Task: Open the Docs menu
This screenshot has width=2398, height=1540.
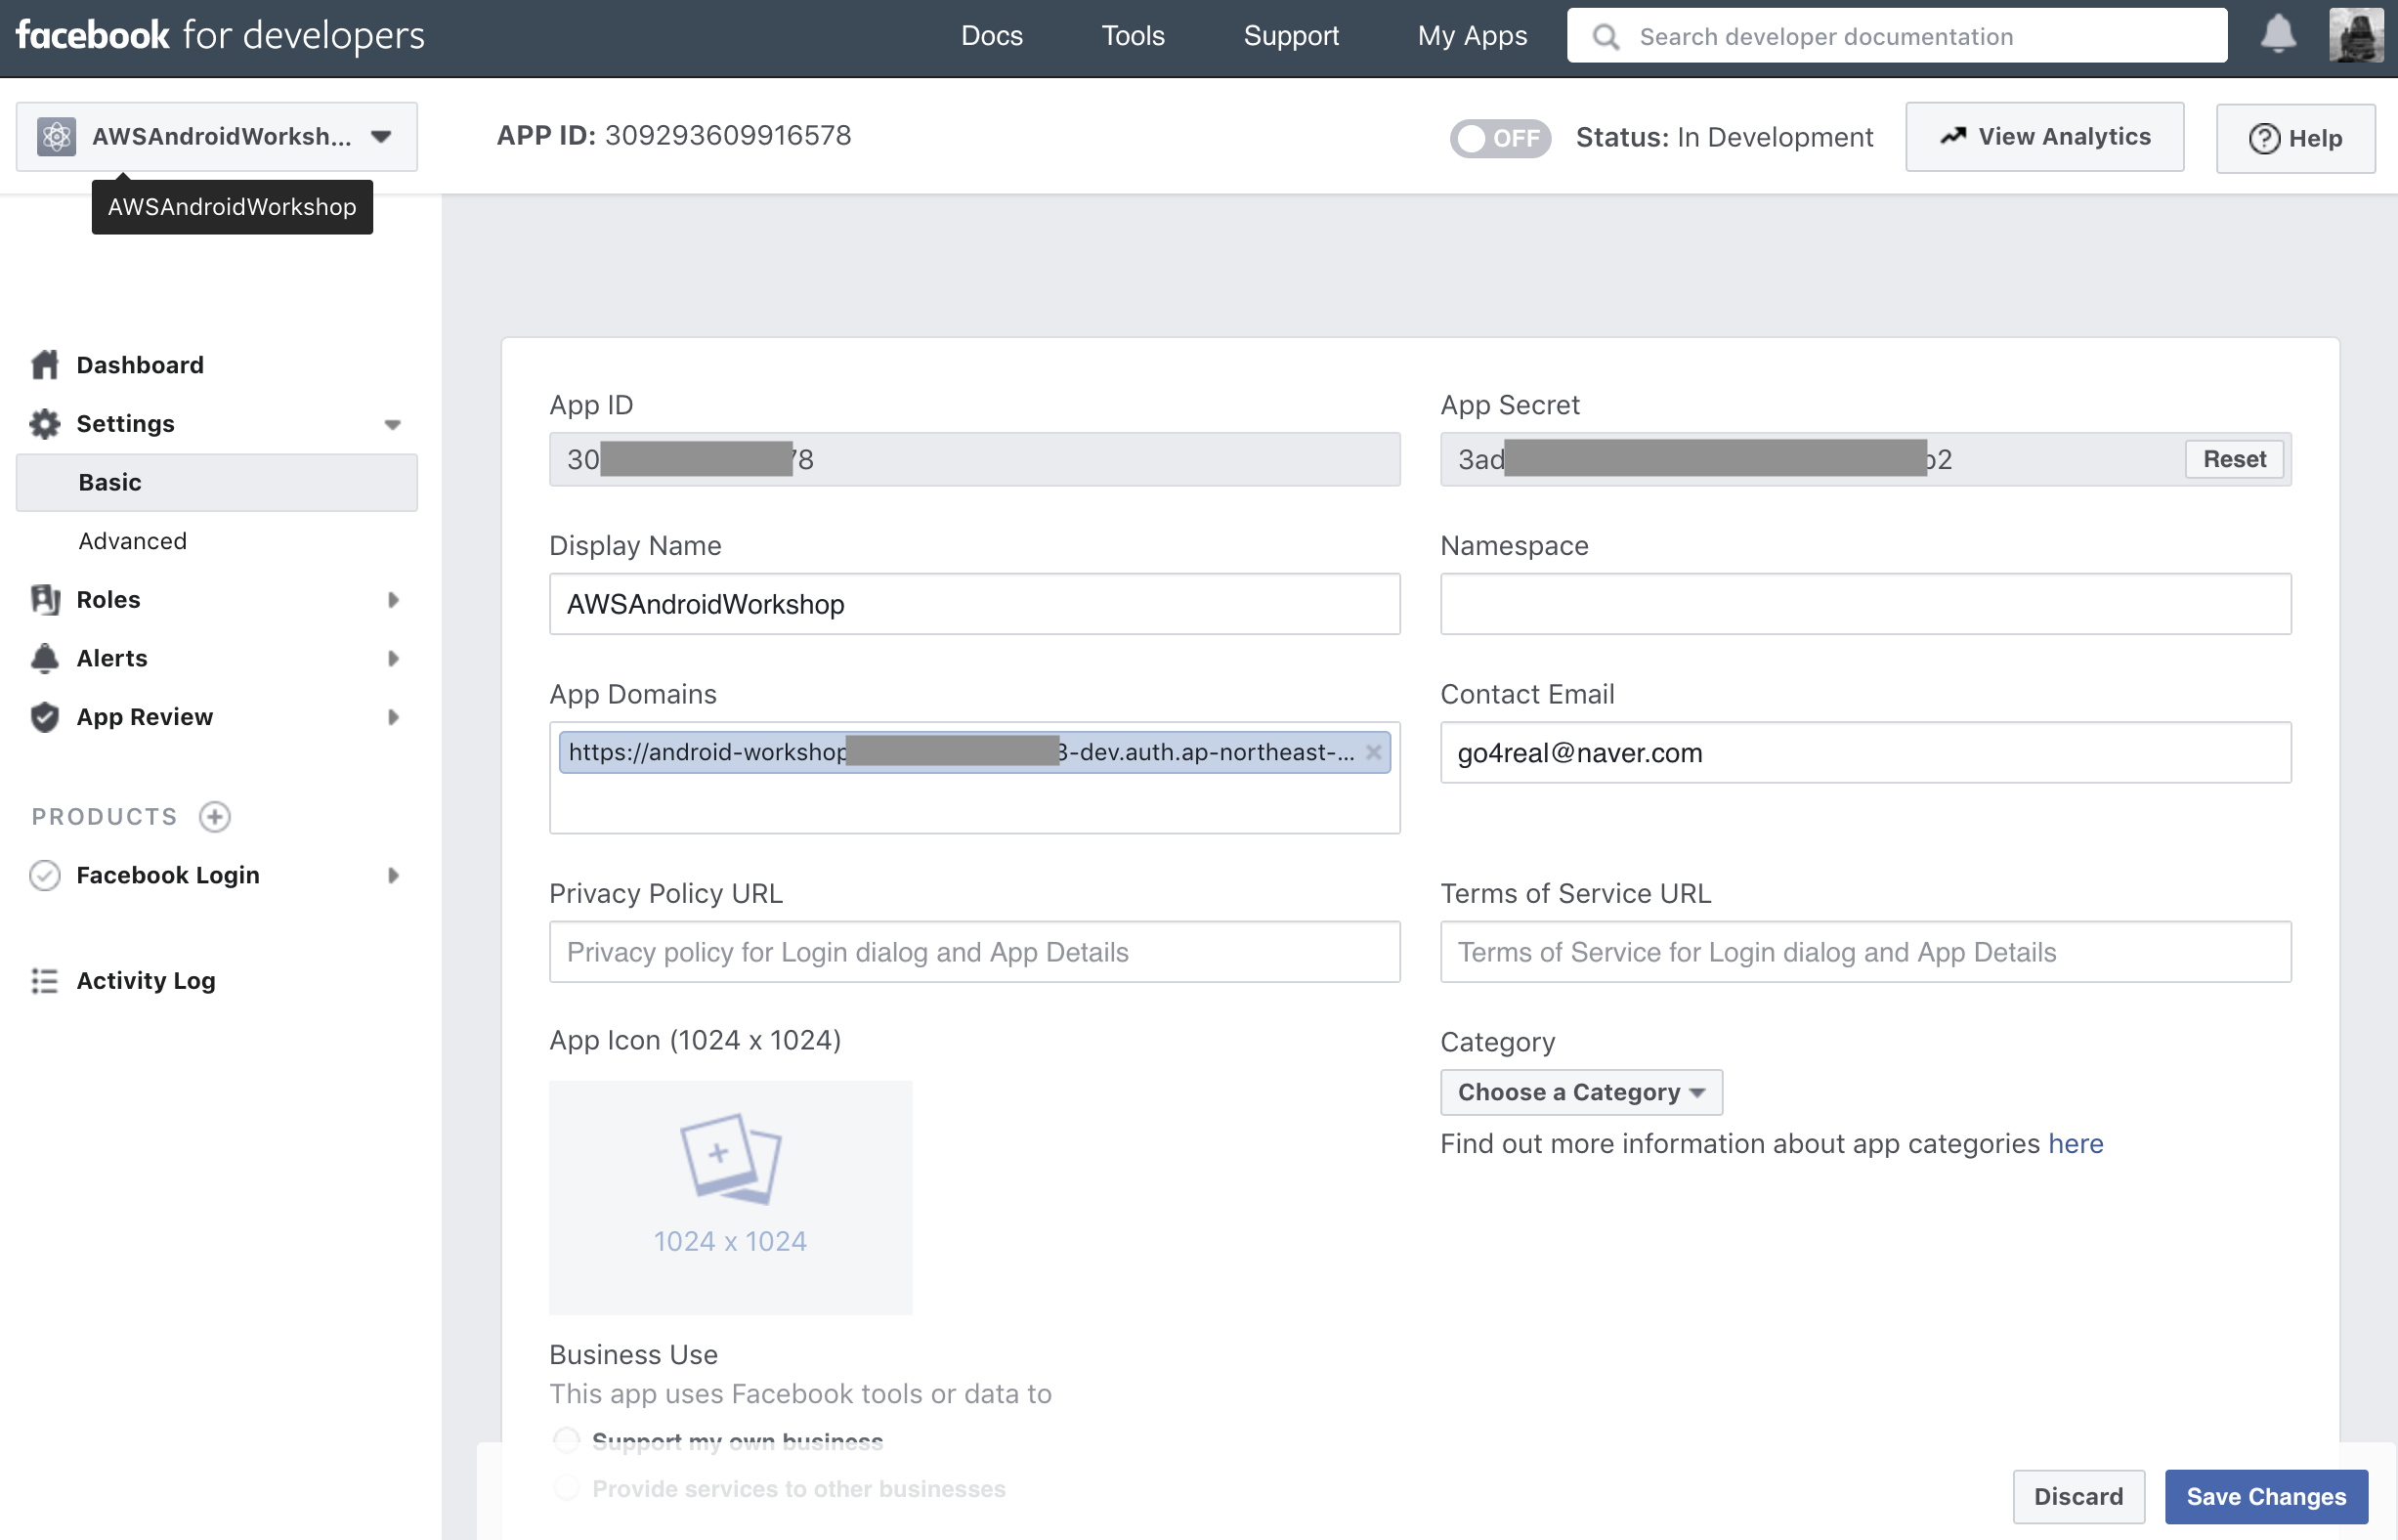Action: [x=992, y=36]
